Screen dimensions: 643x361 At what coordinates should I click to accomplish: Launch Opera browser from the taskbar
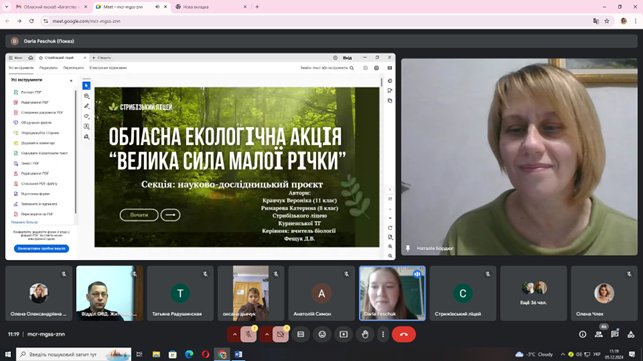click(205, 354)
